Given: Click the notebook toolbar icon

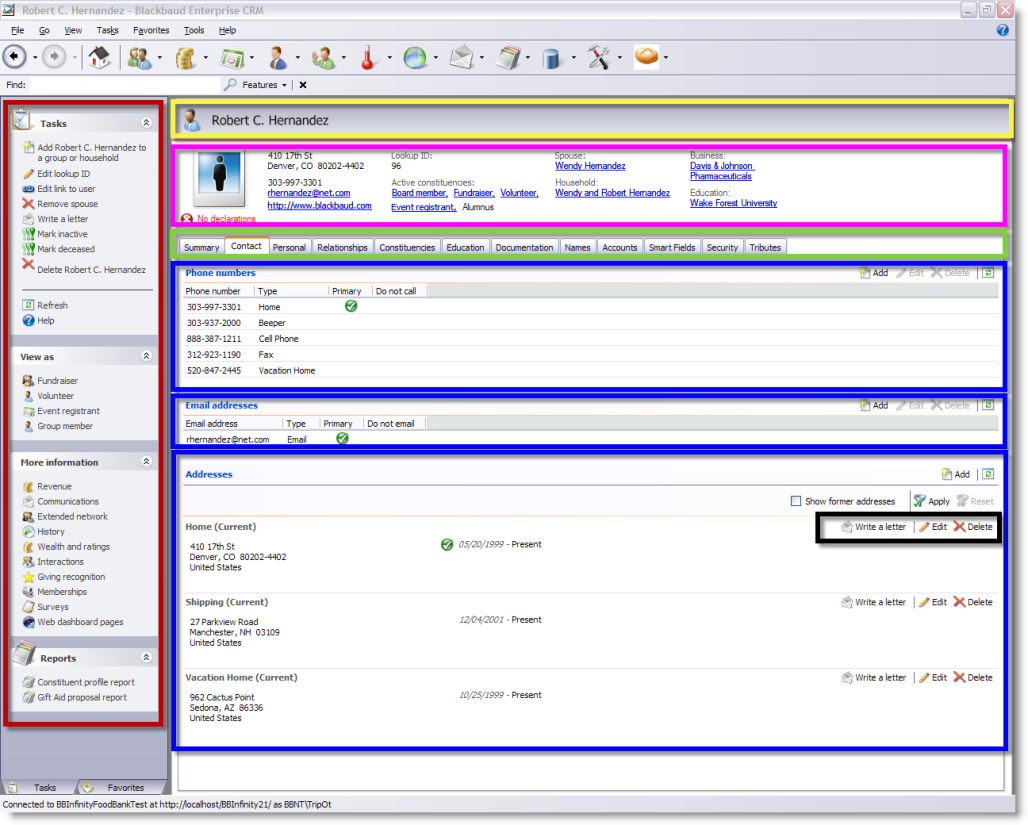Looking at the screenshot, I should coord(507,58).
